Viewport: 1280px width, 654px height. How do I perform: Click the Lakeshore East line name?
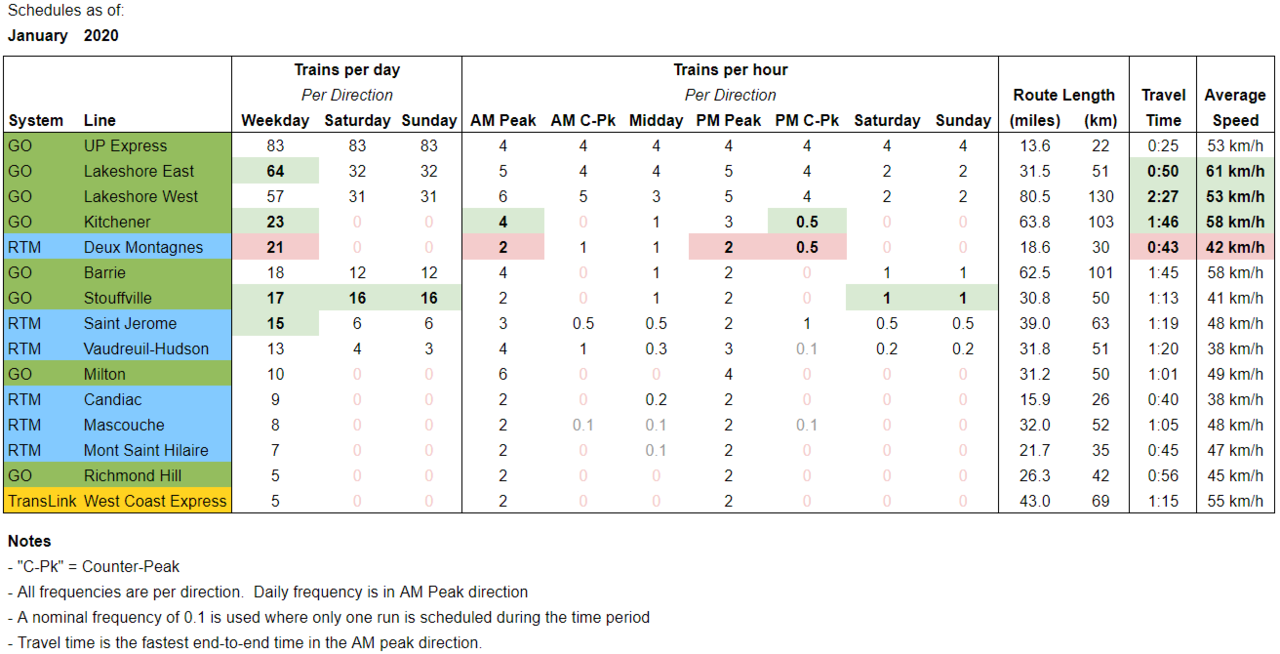point(139,171)
